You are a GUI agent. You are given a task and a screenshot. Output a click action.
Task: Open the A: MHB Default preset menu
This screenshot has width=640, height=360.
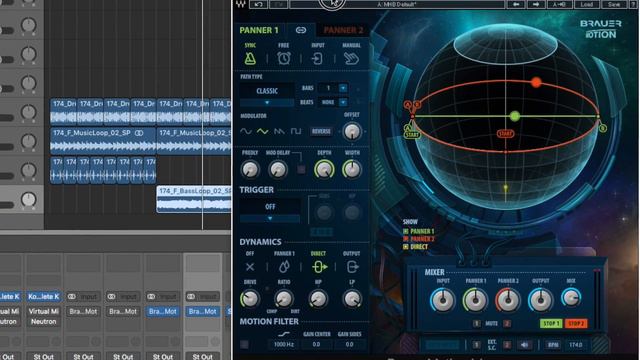[x=397, y=4]
